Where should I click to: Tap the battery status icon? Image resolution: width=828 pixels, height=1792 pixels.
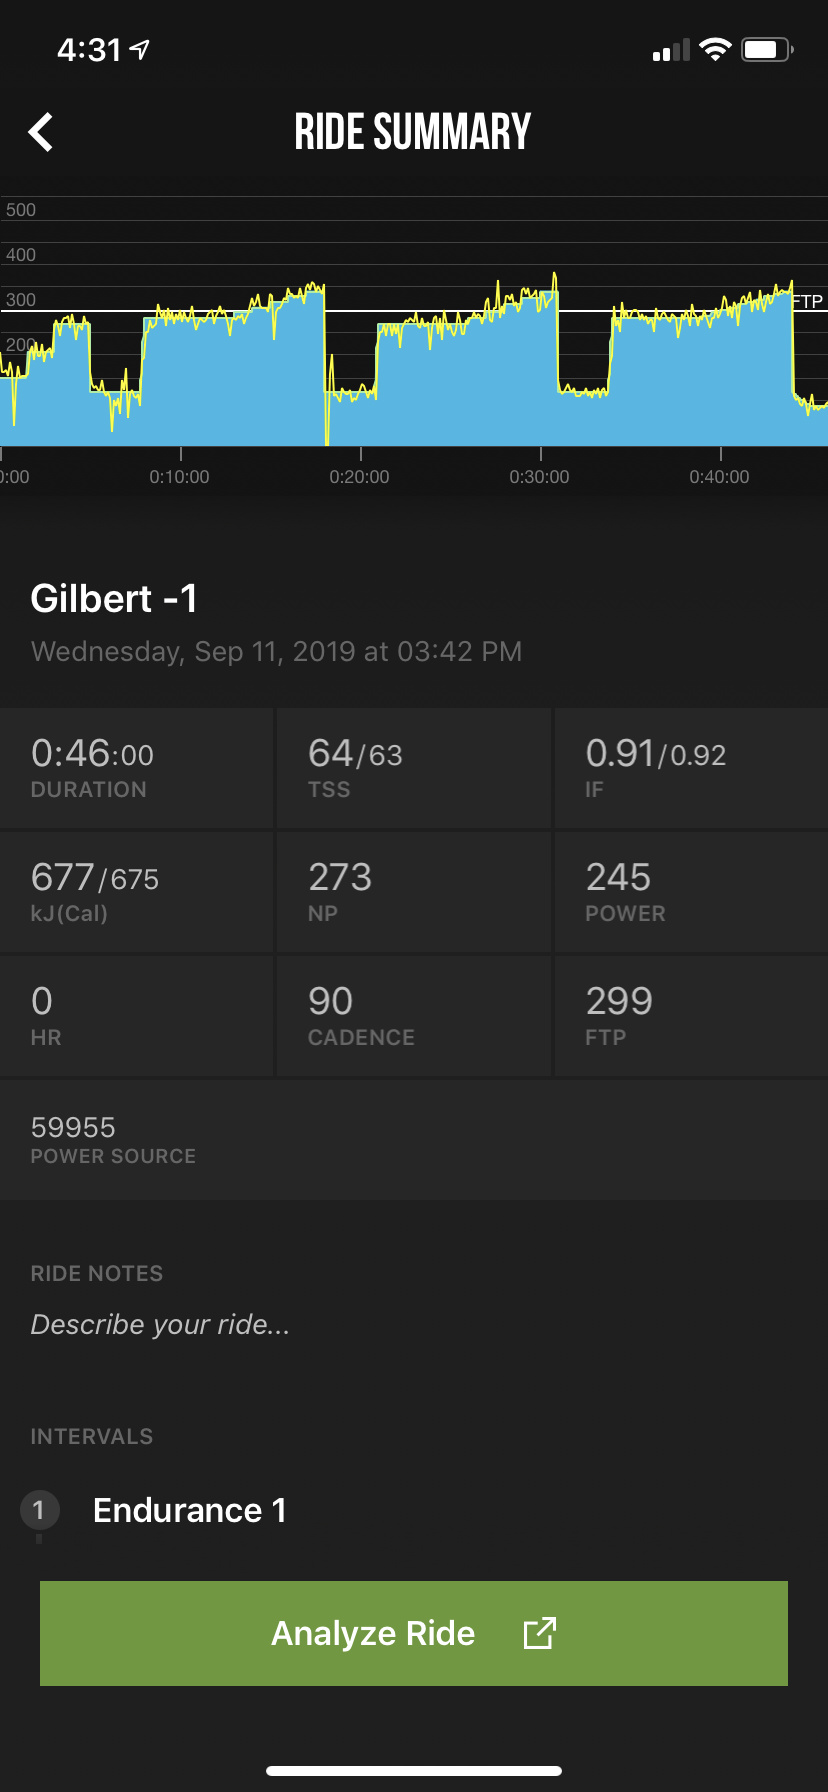[767, 50]
